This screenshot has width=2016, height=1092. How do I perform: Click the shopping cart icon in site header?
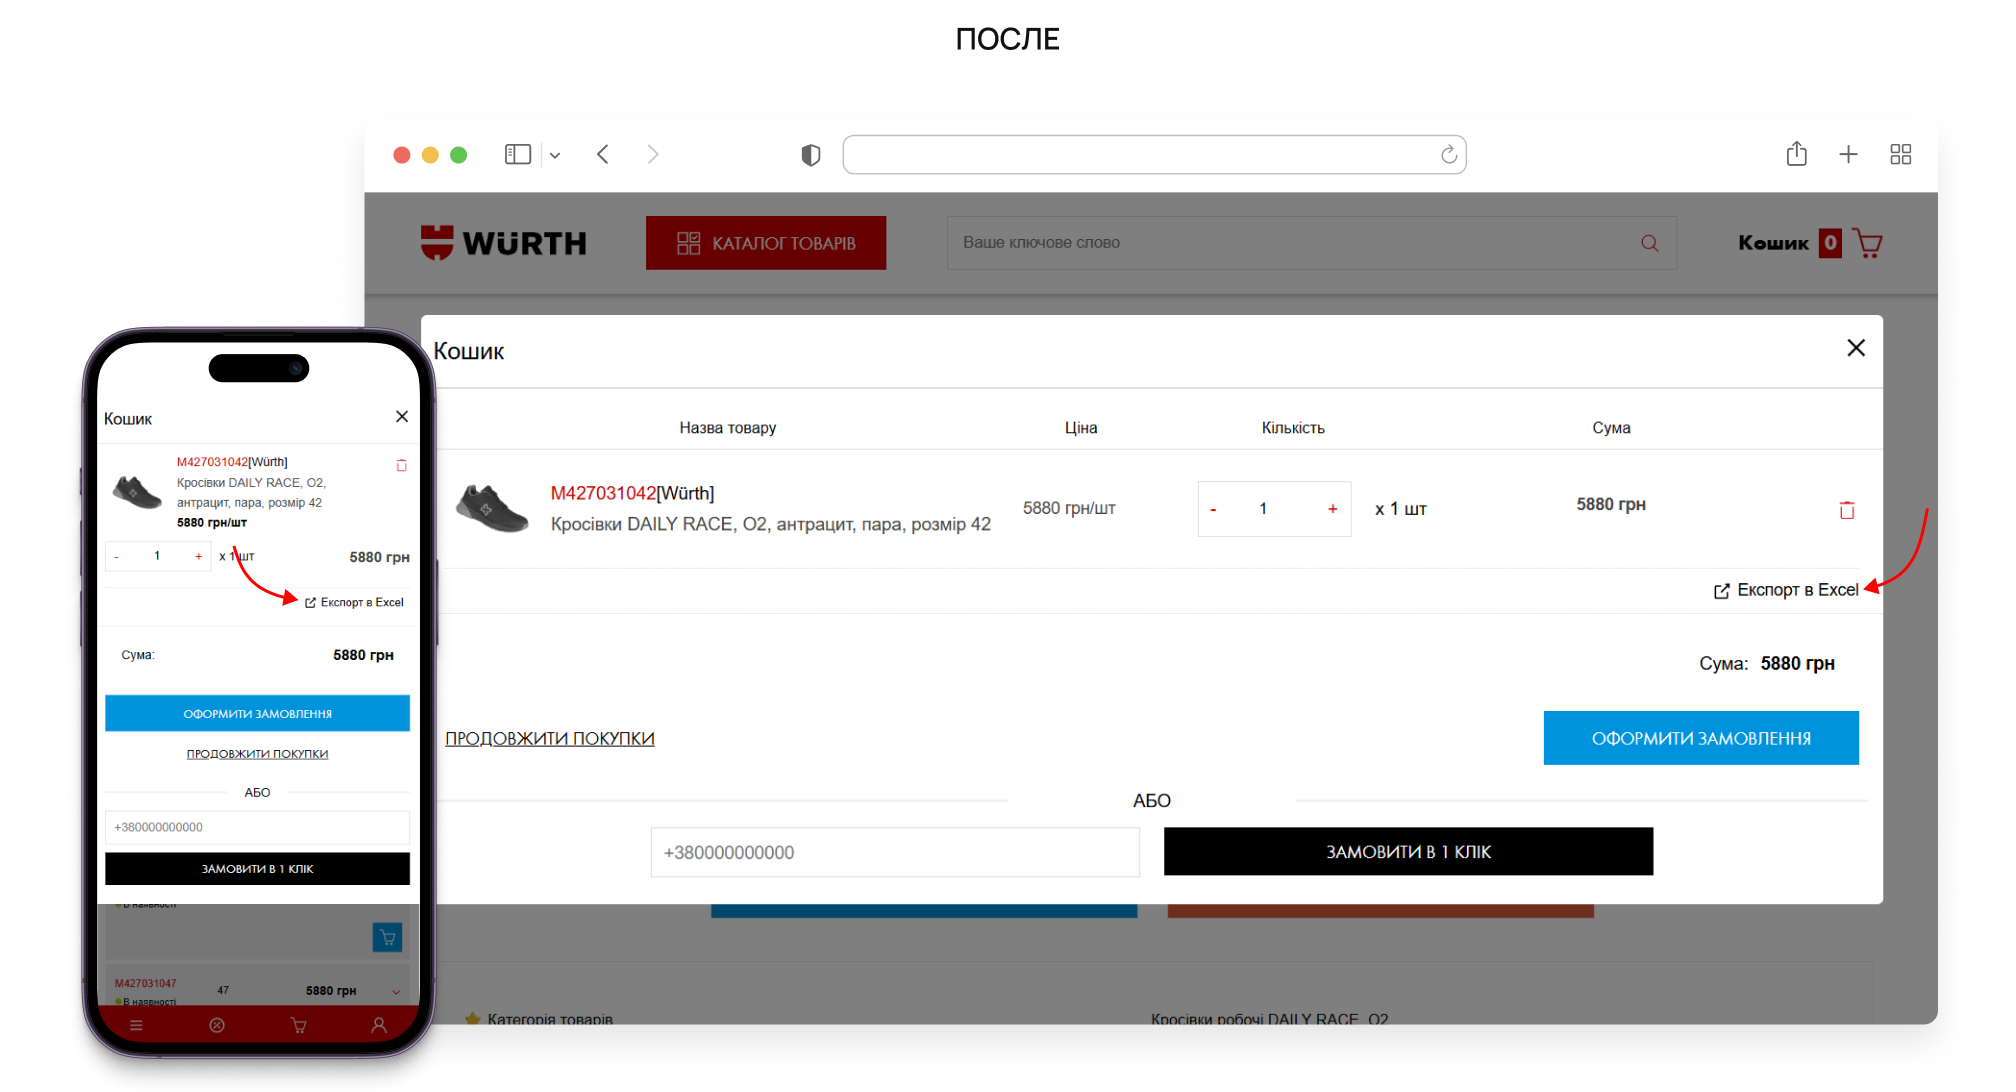coord(1866,243)
